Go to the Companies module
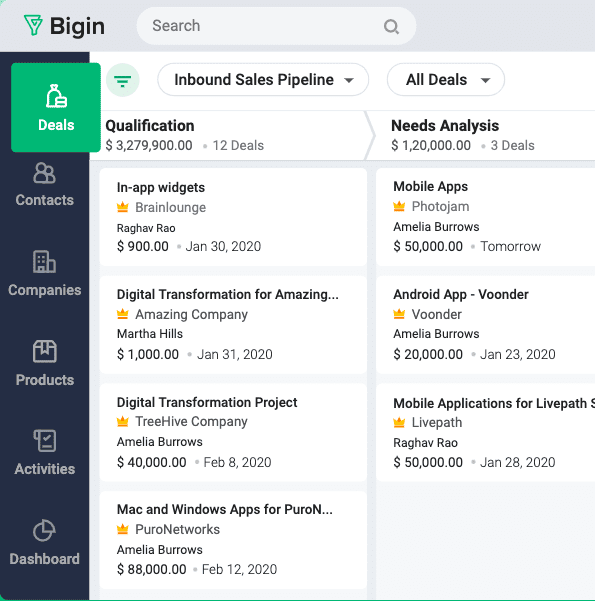 44,274
